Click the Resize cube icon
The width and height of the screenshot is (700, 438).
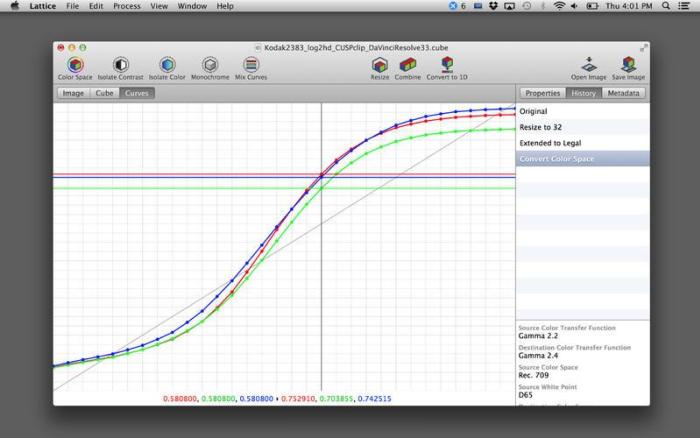click(x=380, y=65)
